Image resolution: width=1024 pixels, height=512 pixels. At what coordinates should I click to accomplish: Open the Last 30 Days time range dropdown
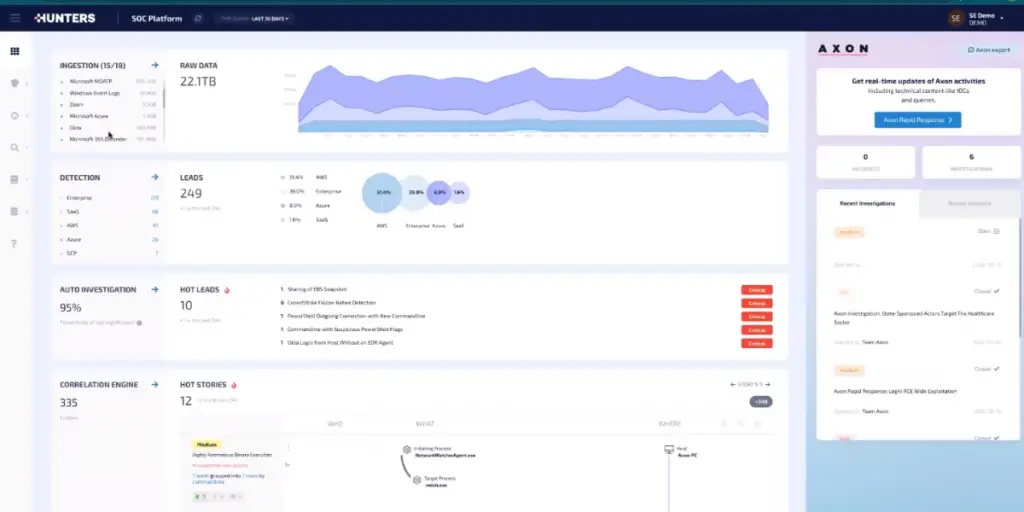(255, 18)
